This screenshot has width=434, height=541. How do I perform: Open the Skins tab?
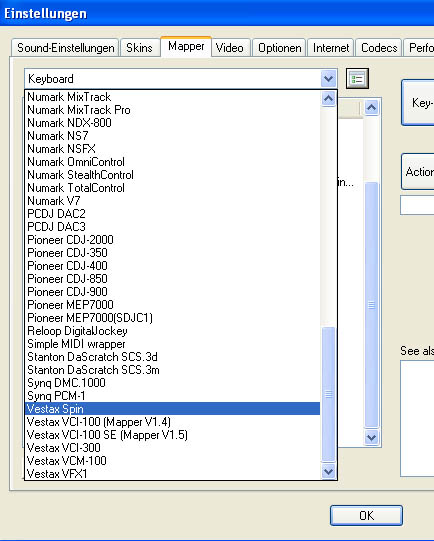point(139,48)
